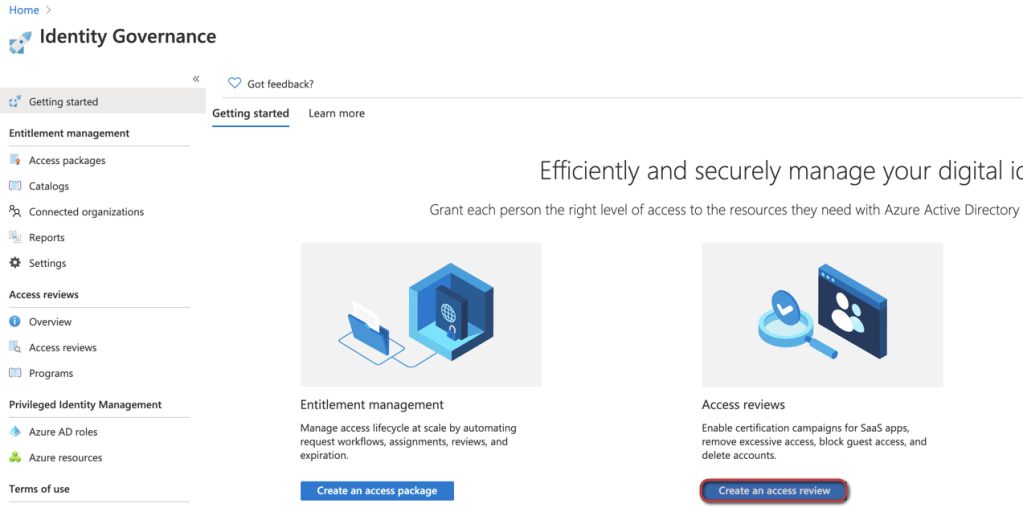Click the Azure AD roles diamond icon
This screenshot has height=508, width=1023.
pos(15,432)
